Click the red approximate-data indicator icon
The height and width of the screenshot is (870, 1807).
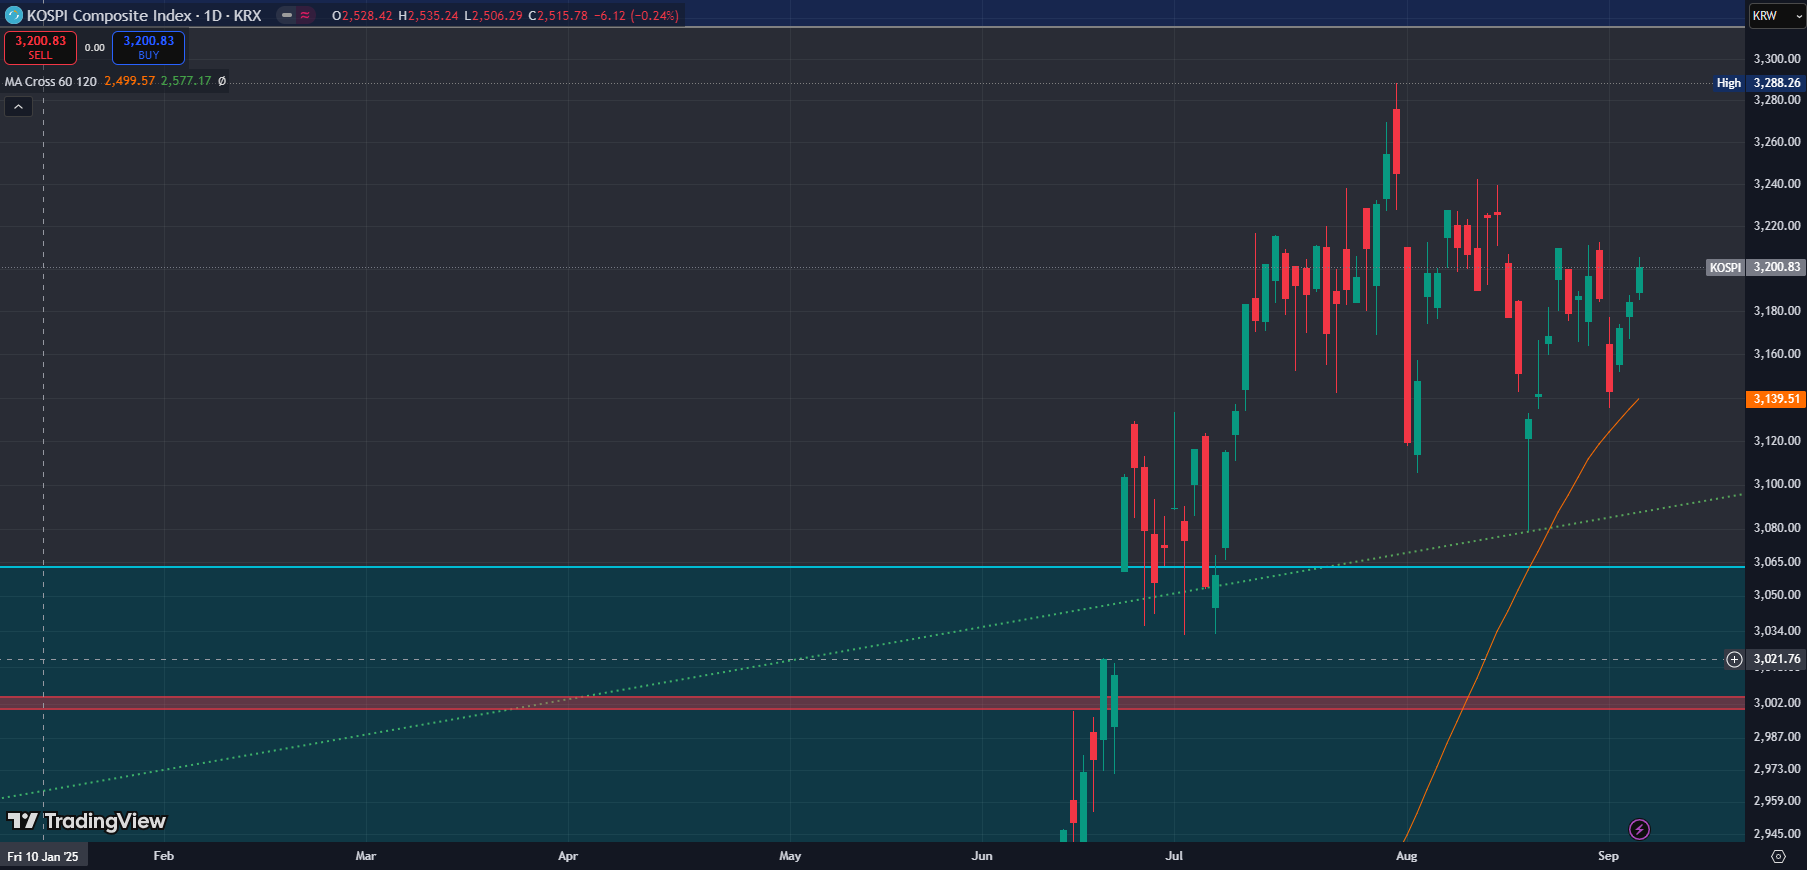pos(306,15)
